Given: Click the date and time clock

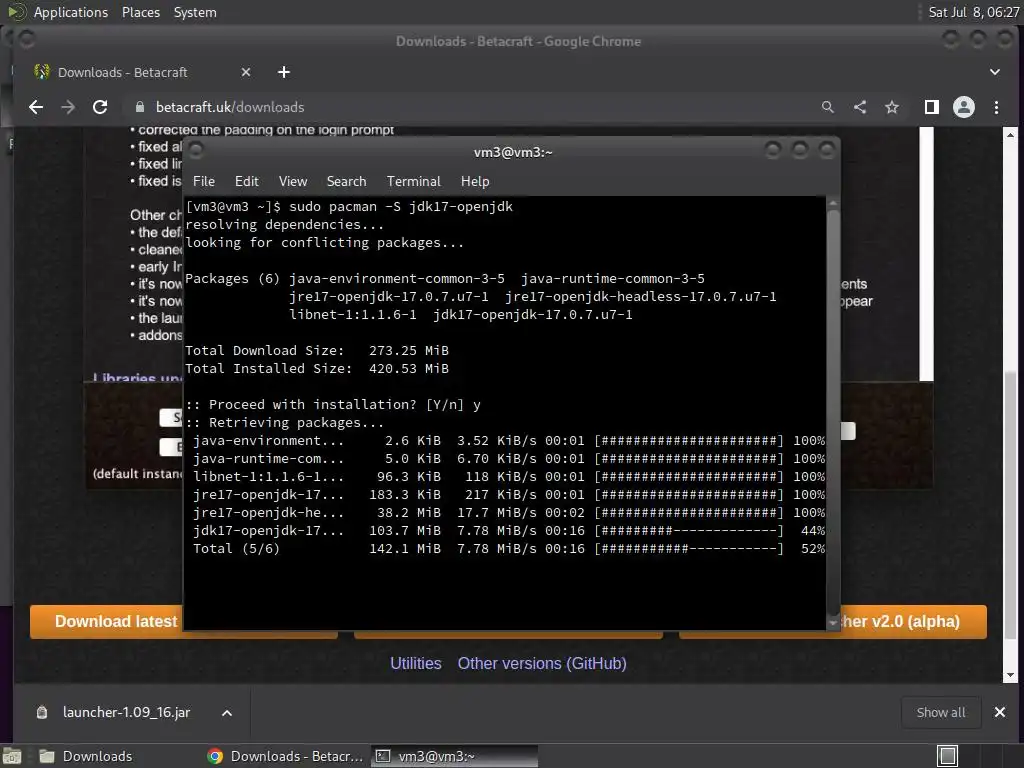Looking at the screenshot, I should [974, 12].
